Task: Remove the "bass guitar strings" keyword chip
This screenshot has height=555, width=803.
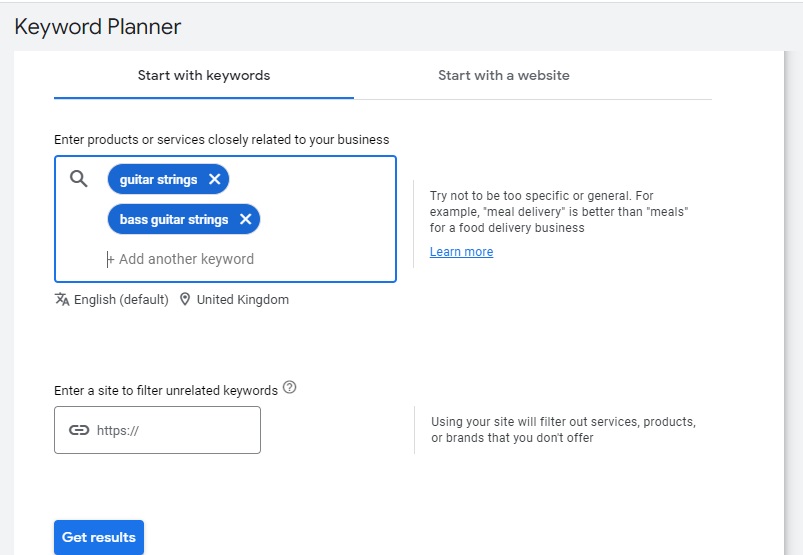Action: point(245,220)
